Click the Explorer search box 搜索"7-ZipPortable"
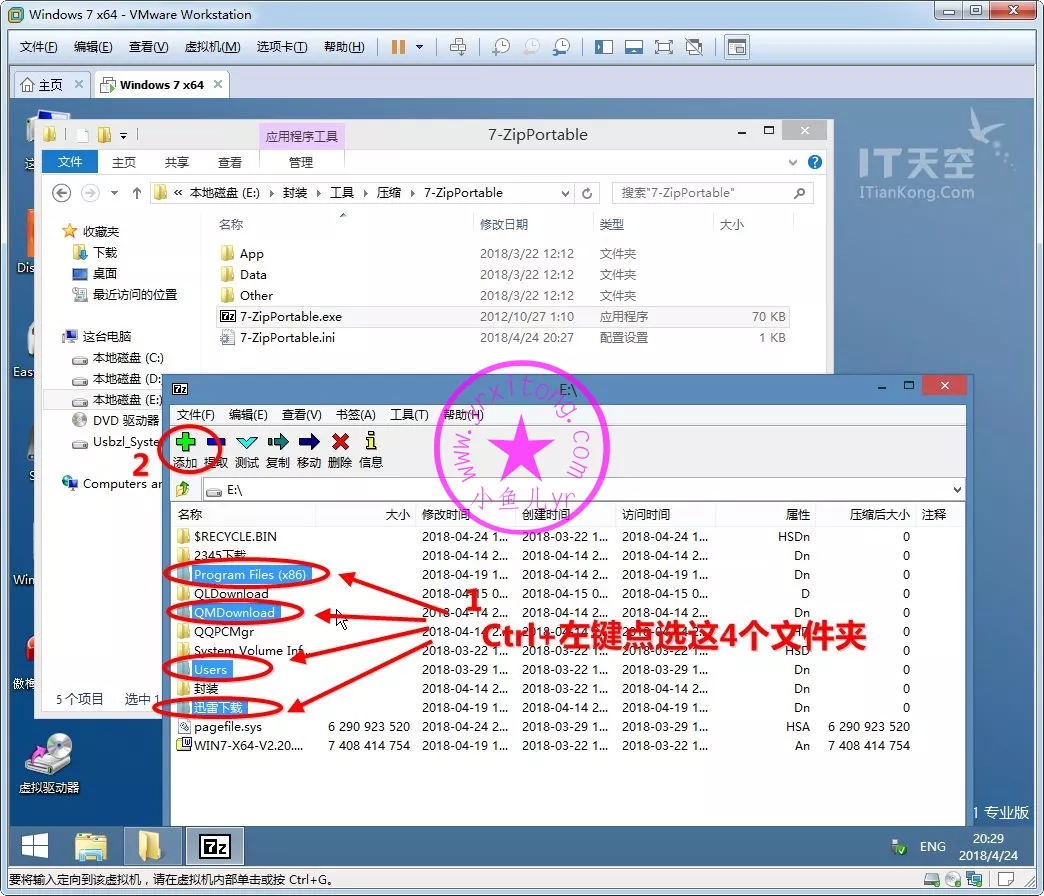The height and width of the screenshot is (896, 1044). tap(705, 193)
